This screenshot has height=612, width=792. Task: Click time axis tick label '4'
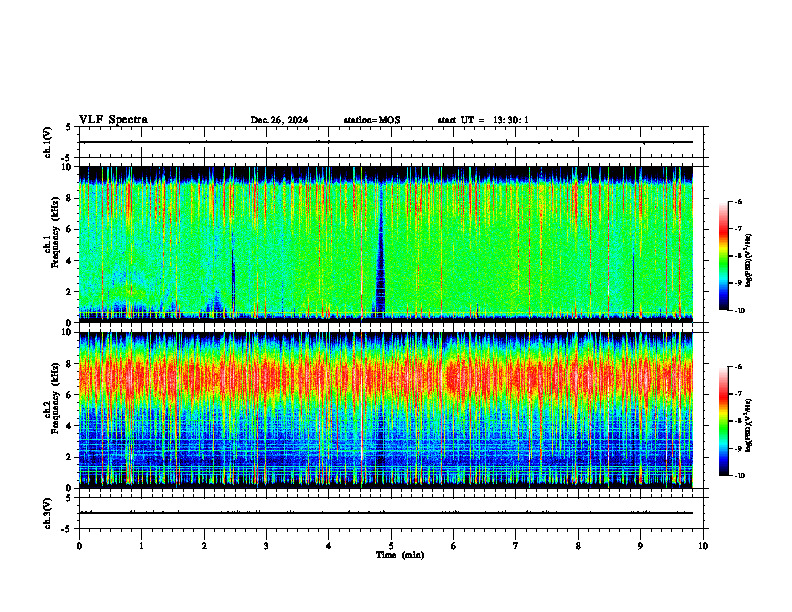click(329, 546)
